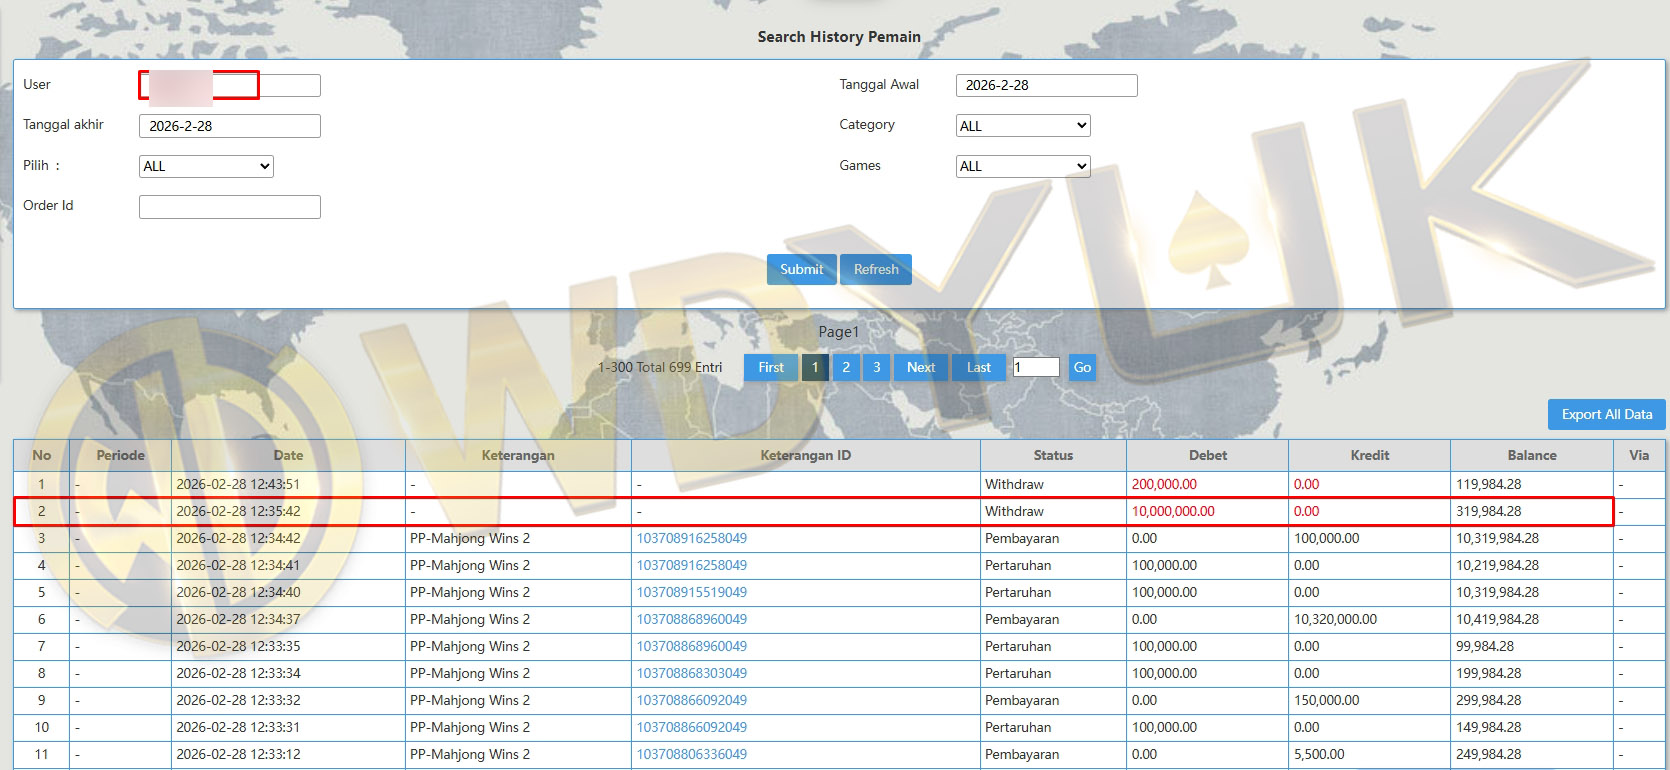Click the page number input box

tap(1035, 367)
